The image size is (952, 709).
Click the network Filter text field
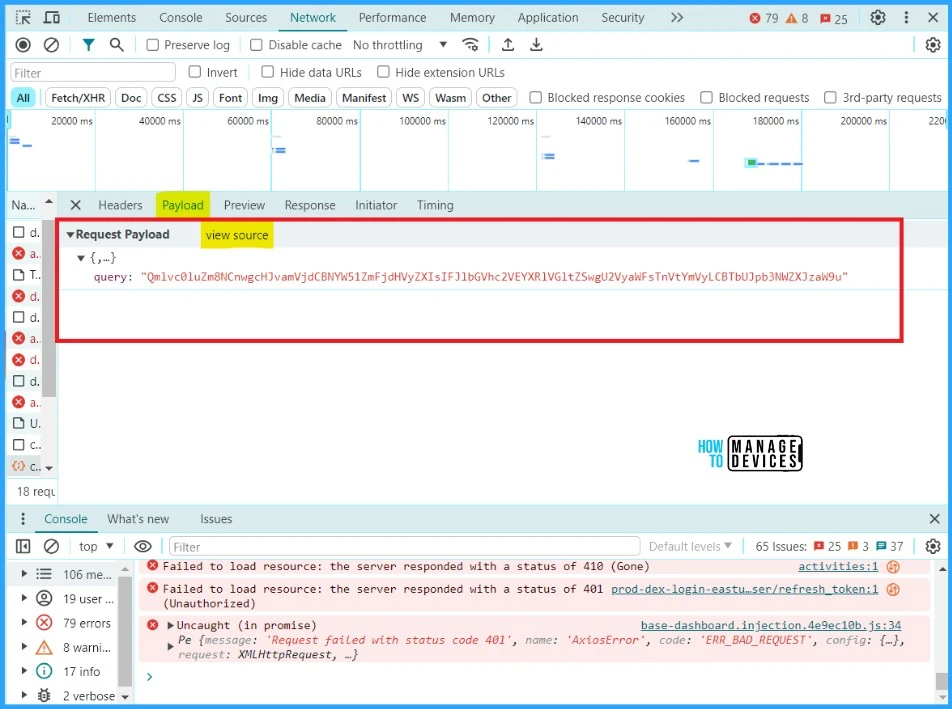(93, 73)
